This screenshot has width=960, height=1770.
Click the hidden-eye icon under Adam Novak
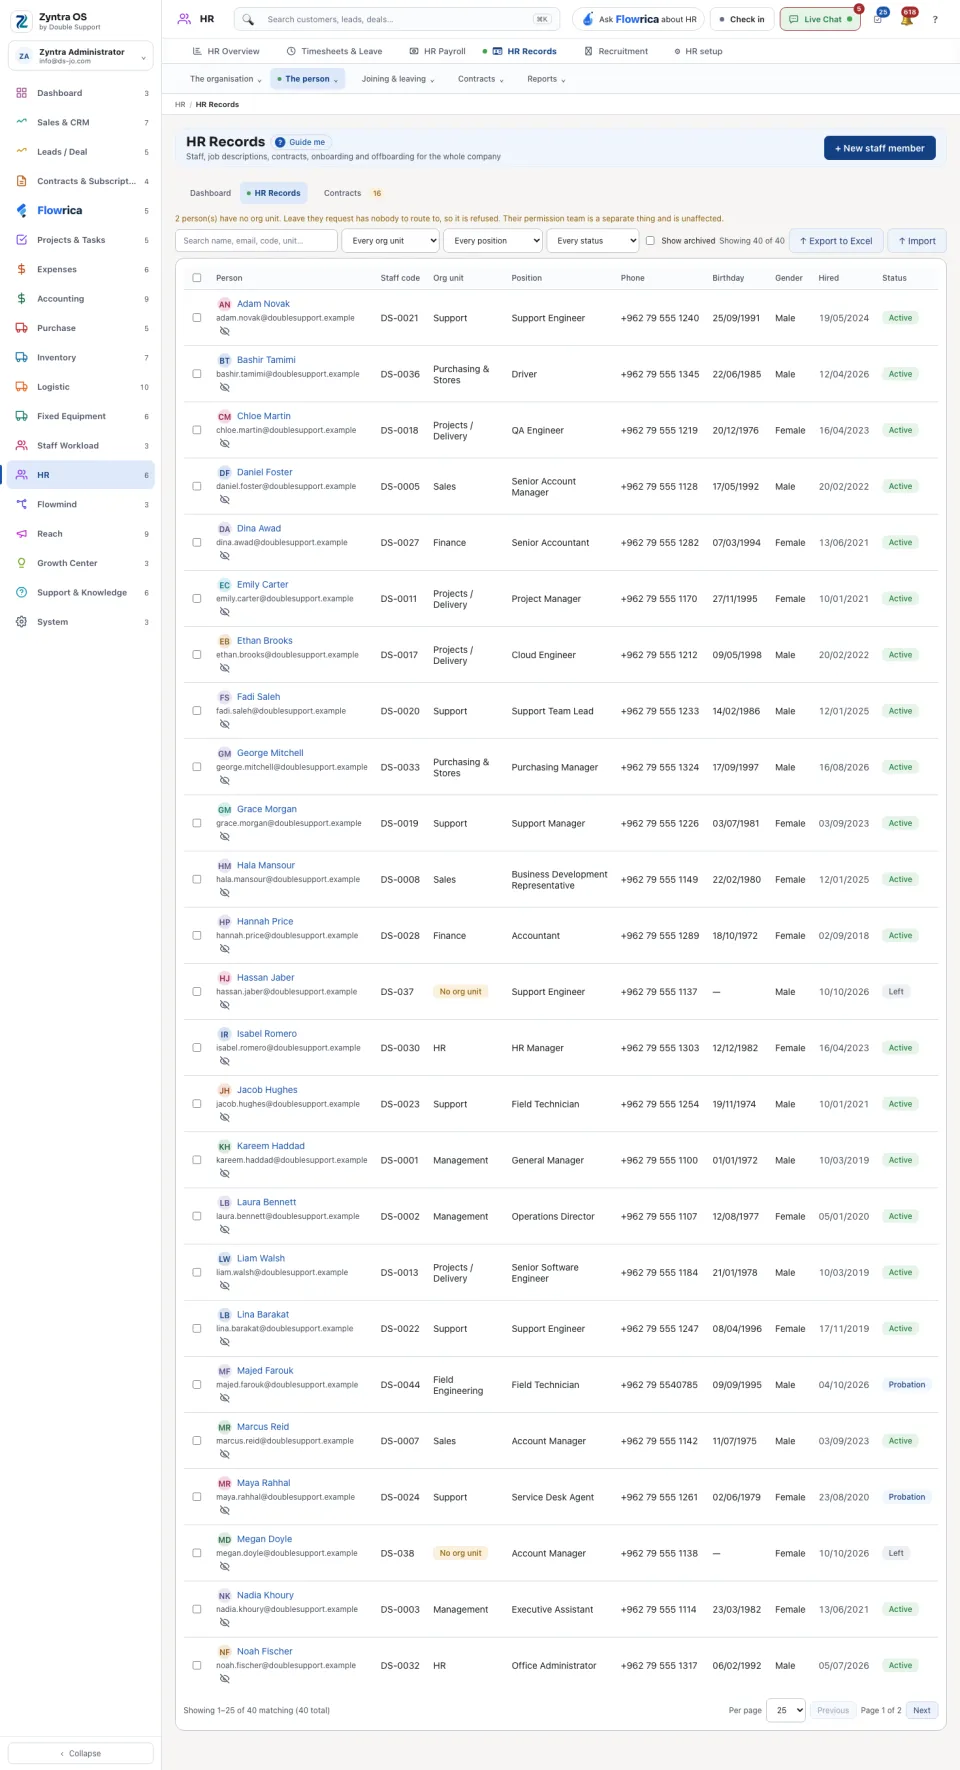[225, 331]
